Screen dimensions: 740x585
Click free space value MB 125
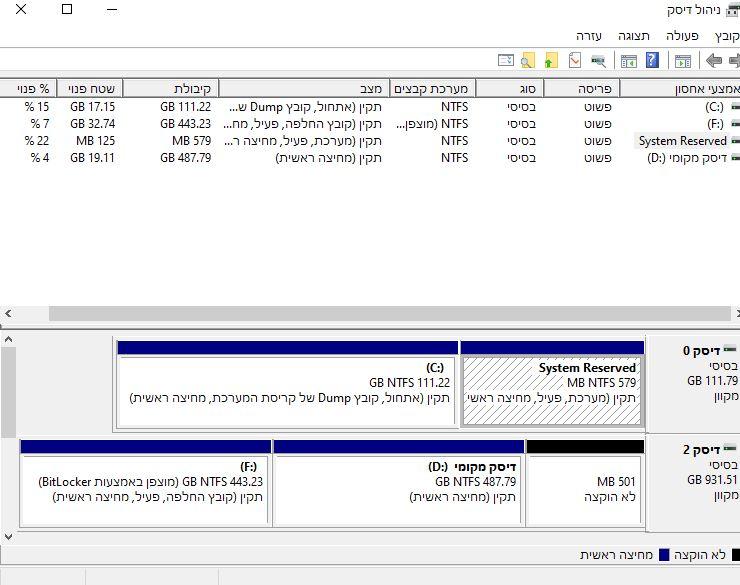[95, 141]
